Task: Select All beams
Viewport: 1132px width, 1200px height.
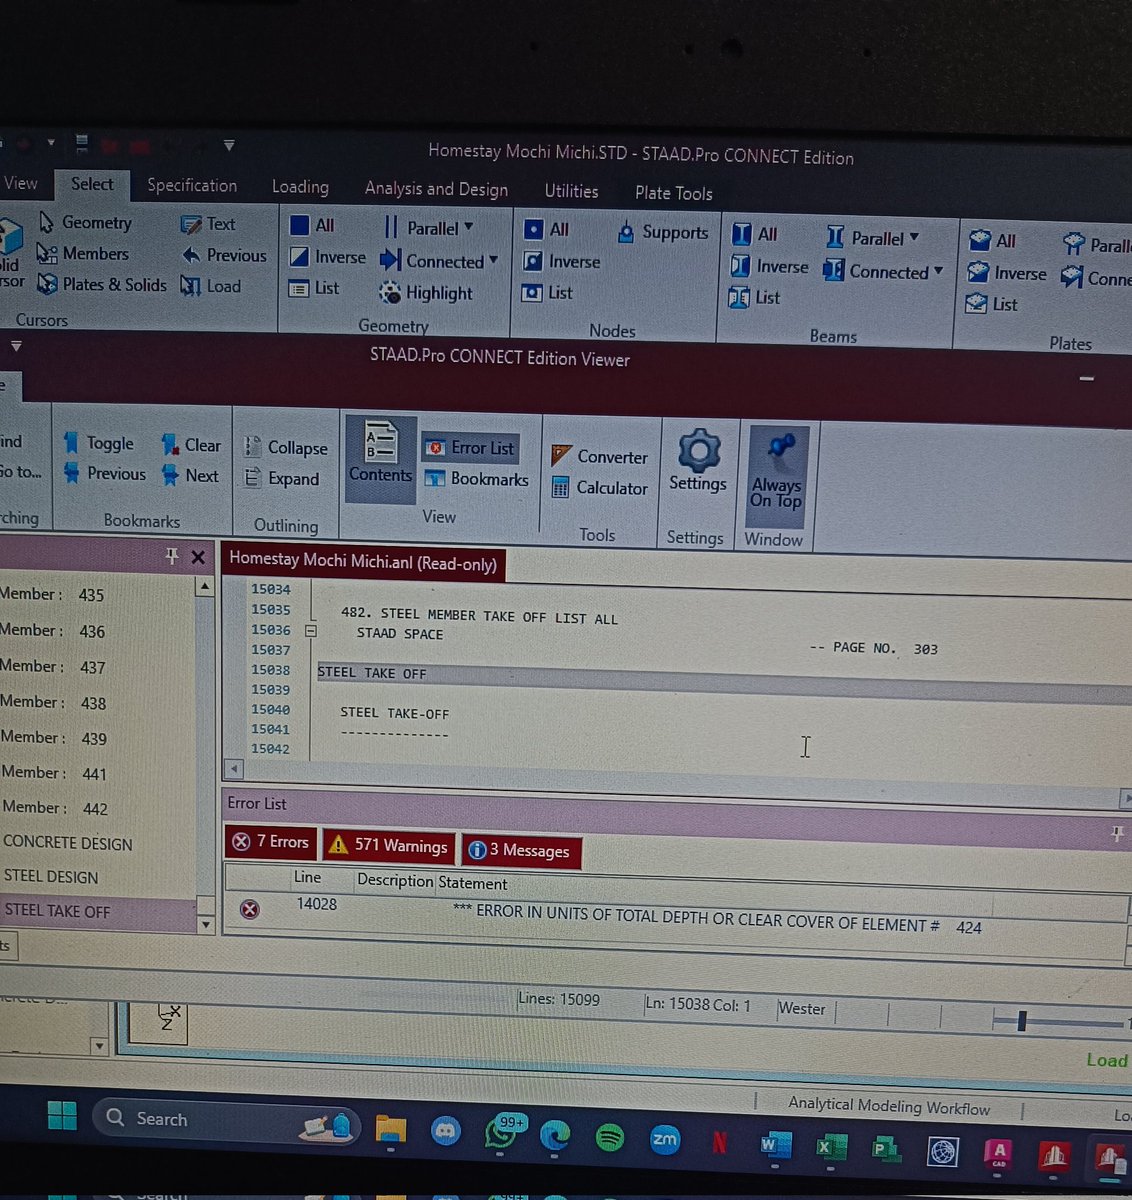Action: click(755, 234)
